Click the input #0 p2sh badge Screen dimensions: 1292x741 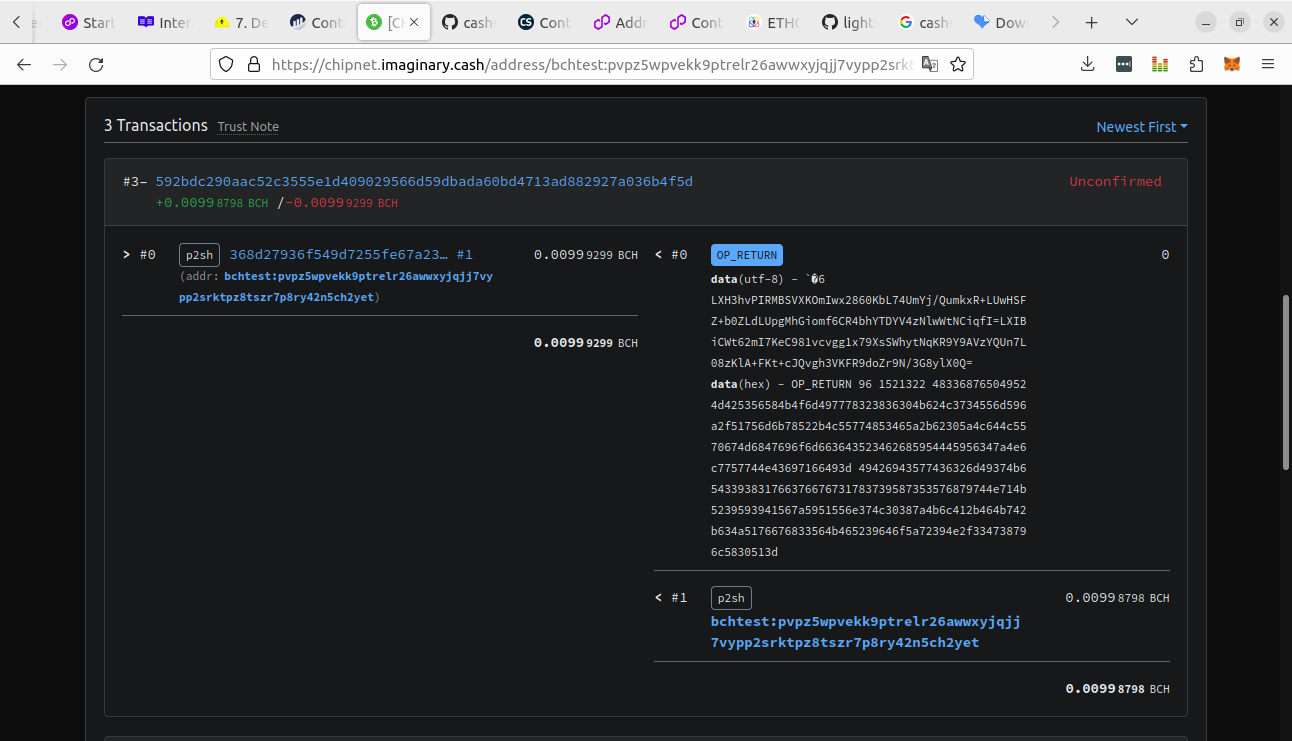[199, 255]
